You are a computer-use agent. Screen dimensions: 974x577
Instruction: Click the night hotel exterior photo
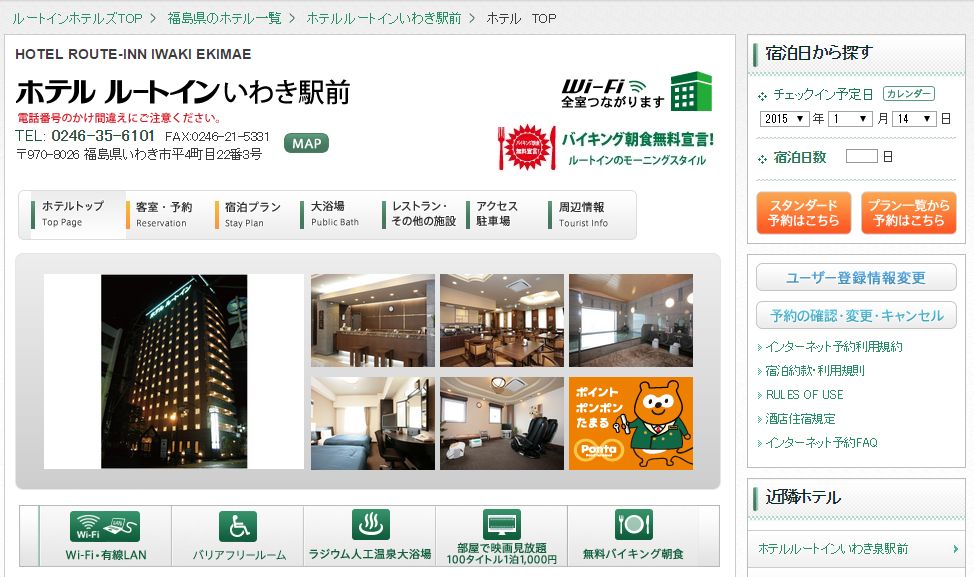point(174,371)
